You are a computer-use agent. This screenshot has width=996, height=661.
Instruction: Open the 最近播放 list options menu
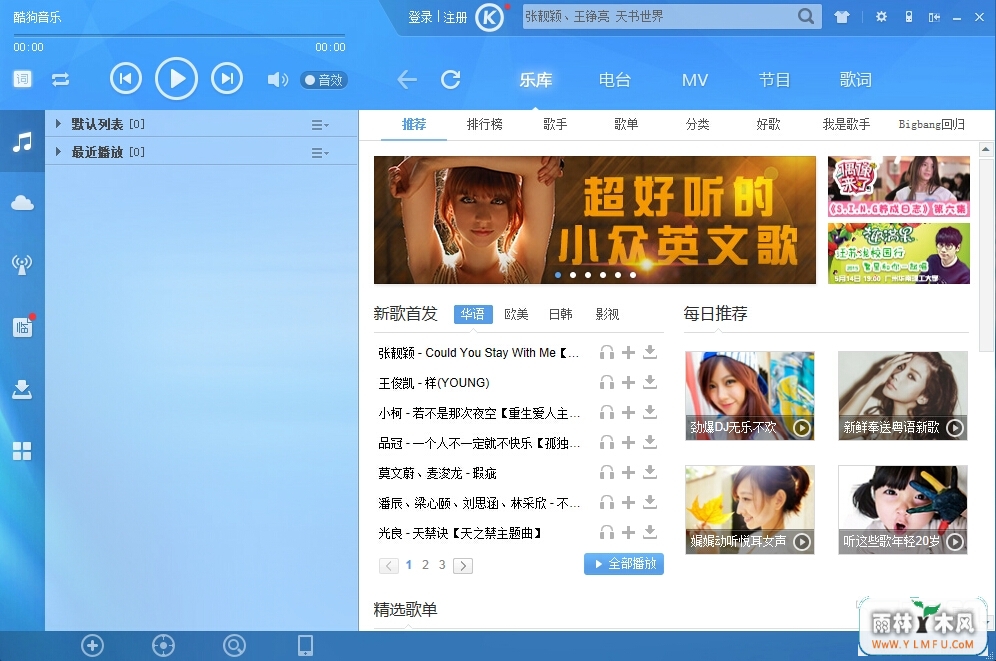pos(320,153)
